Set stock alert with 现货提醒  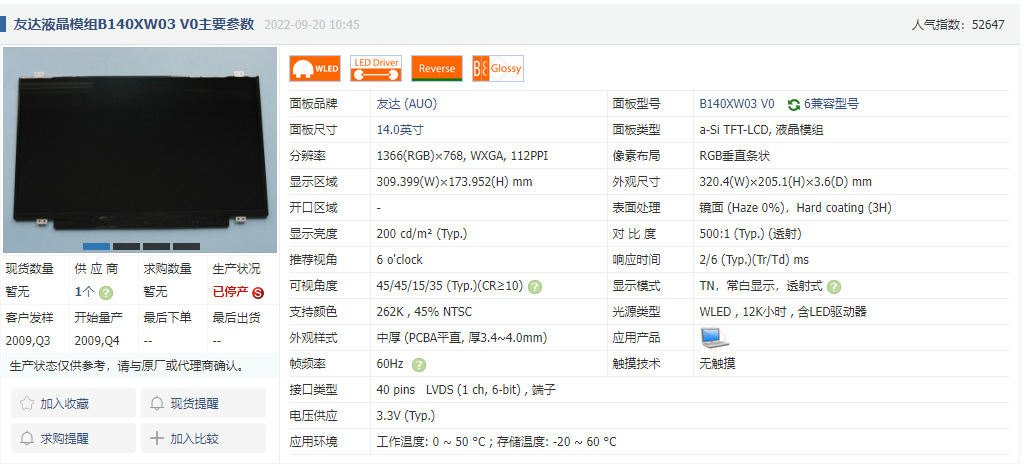[x=203, y=403]
